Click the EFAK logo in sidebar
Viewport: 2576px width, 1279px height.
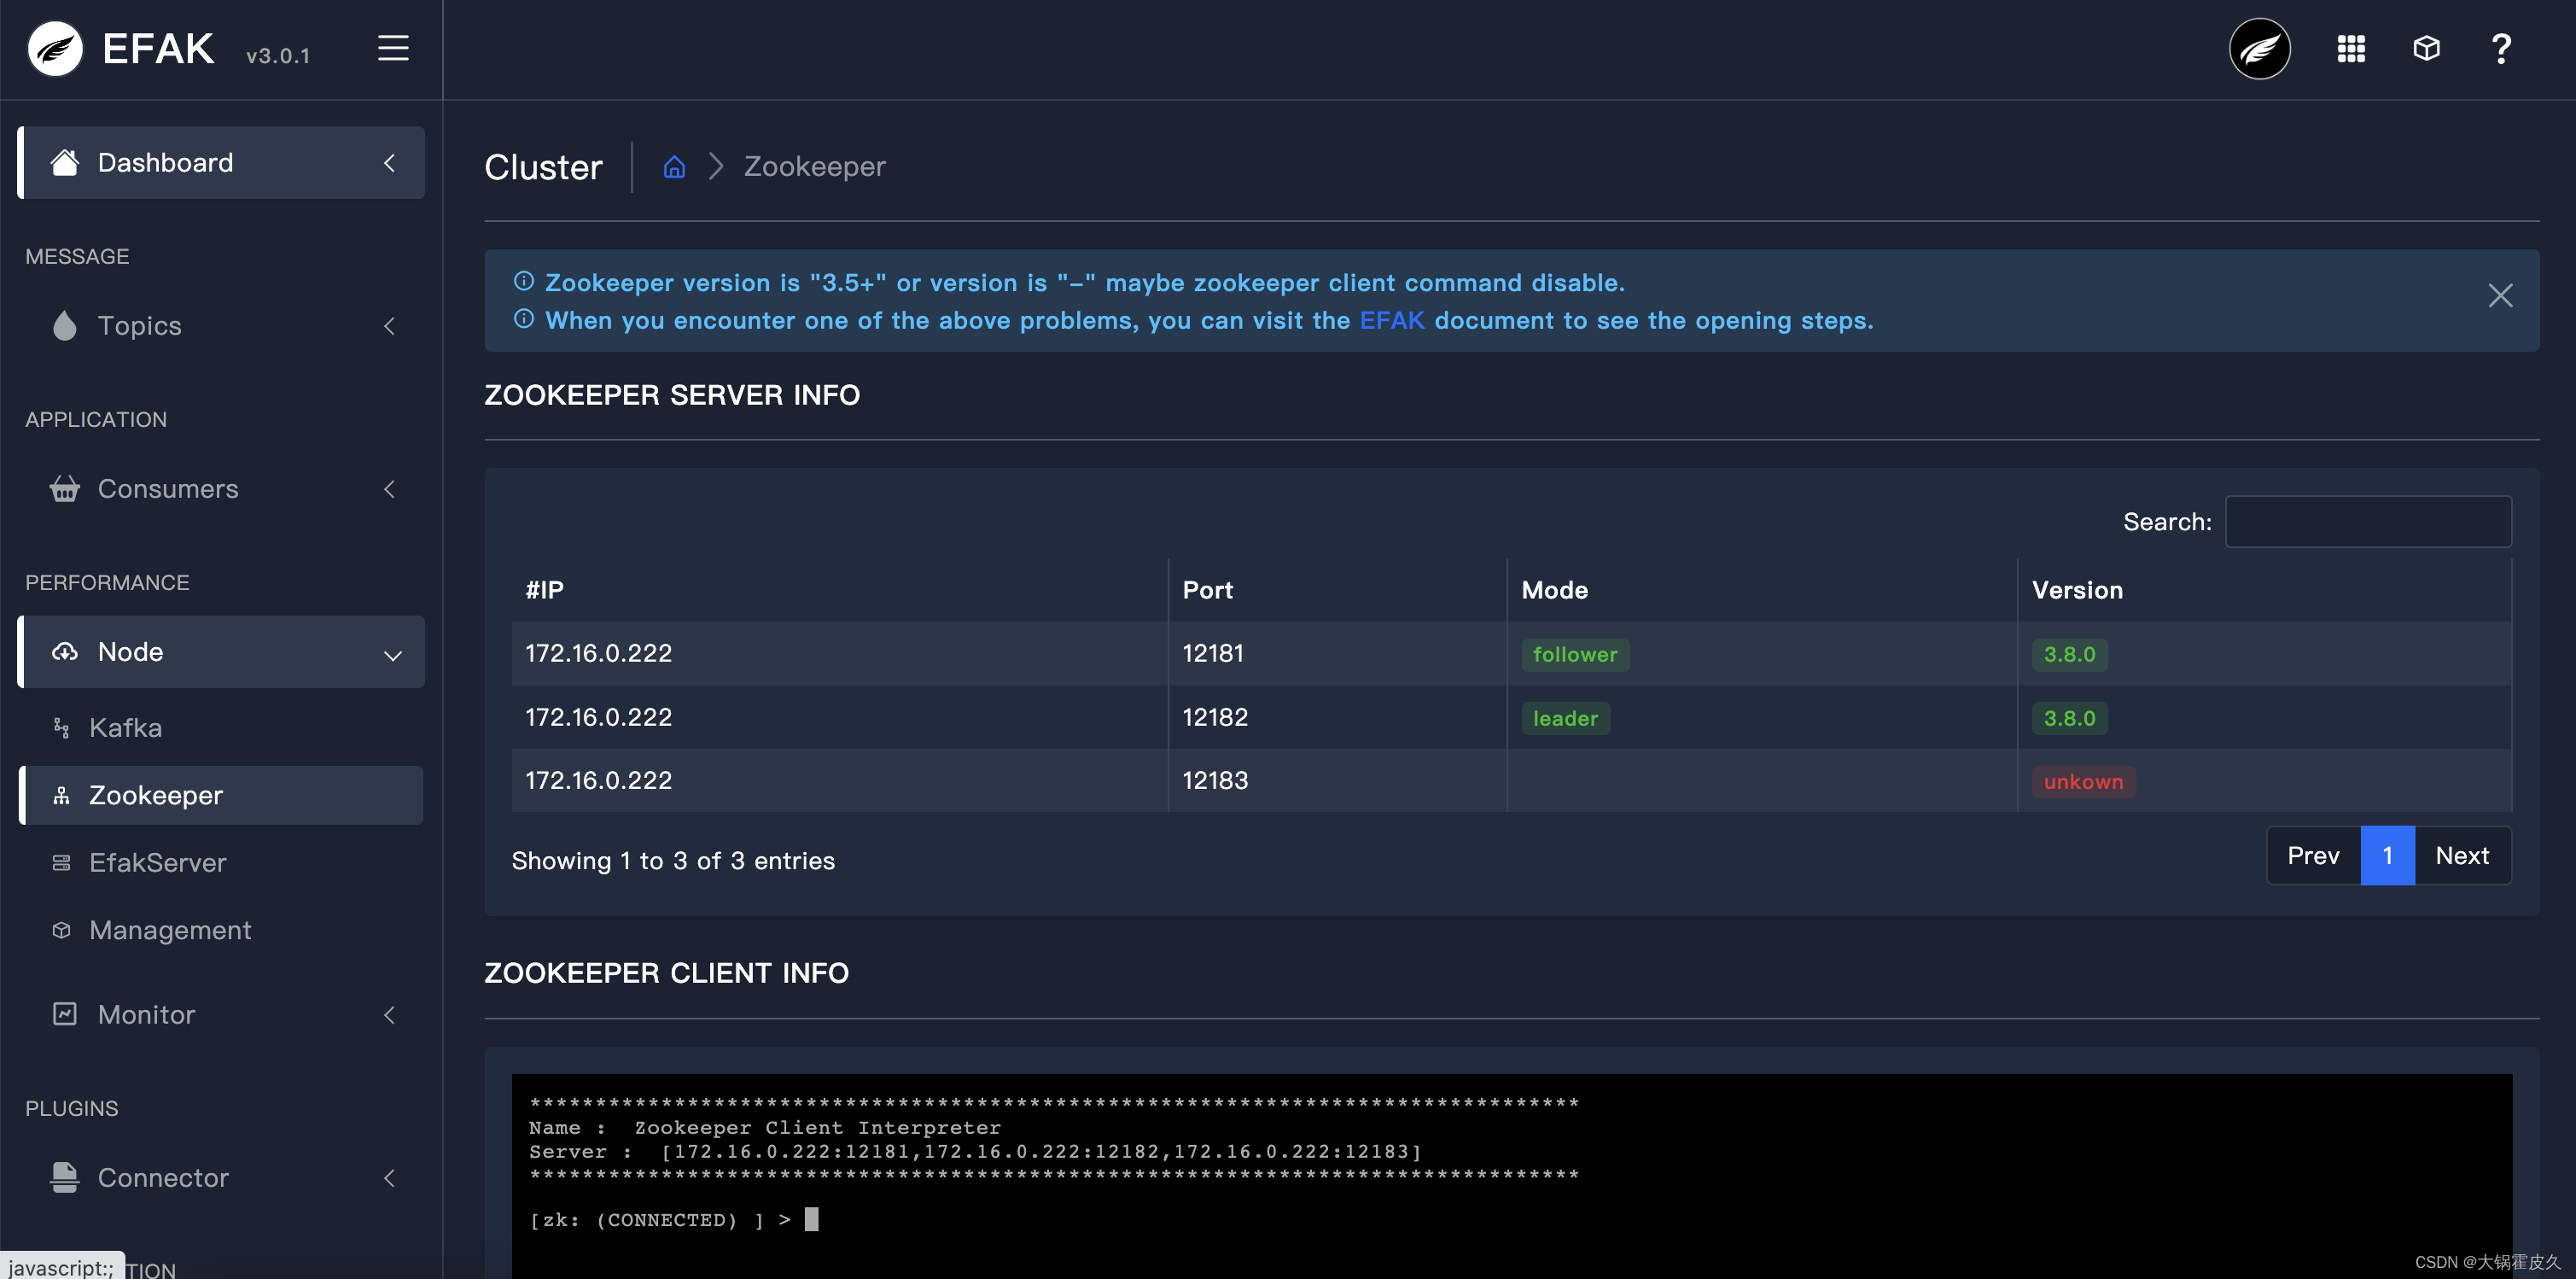tap(55, 48)
